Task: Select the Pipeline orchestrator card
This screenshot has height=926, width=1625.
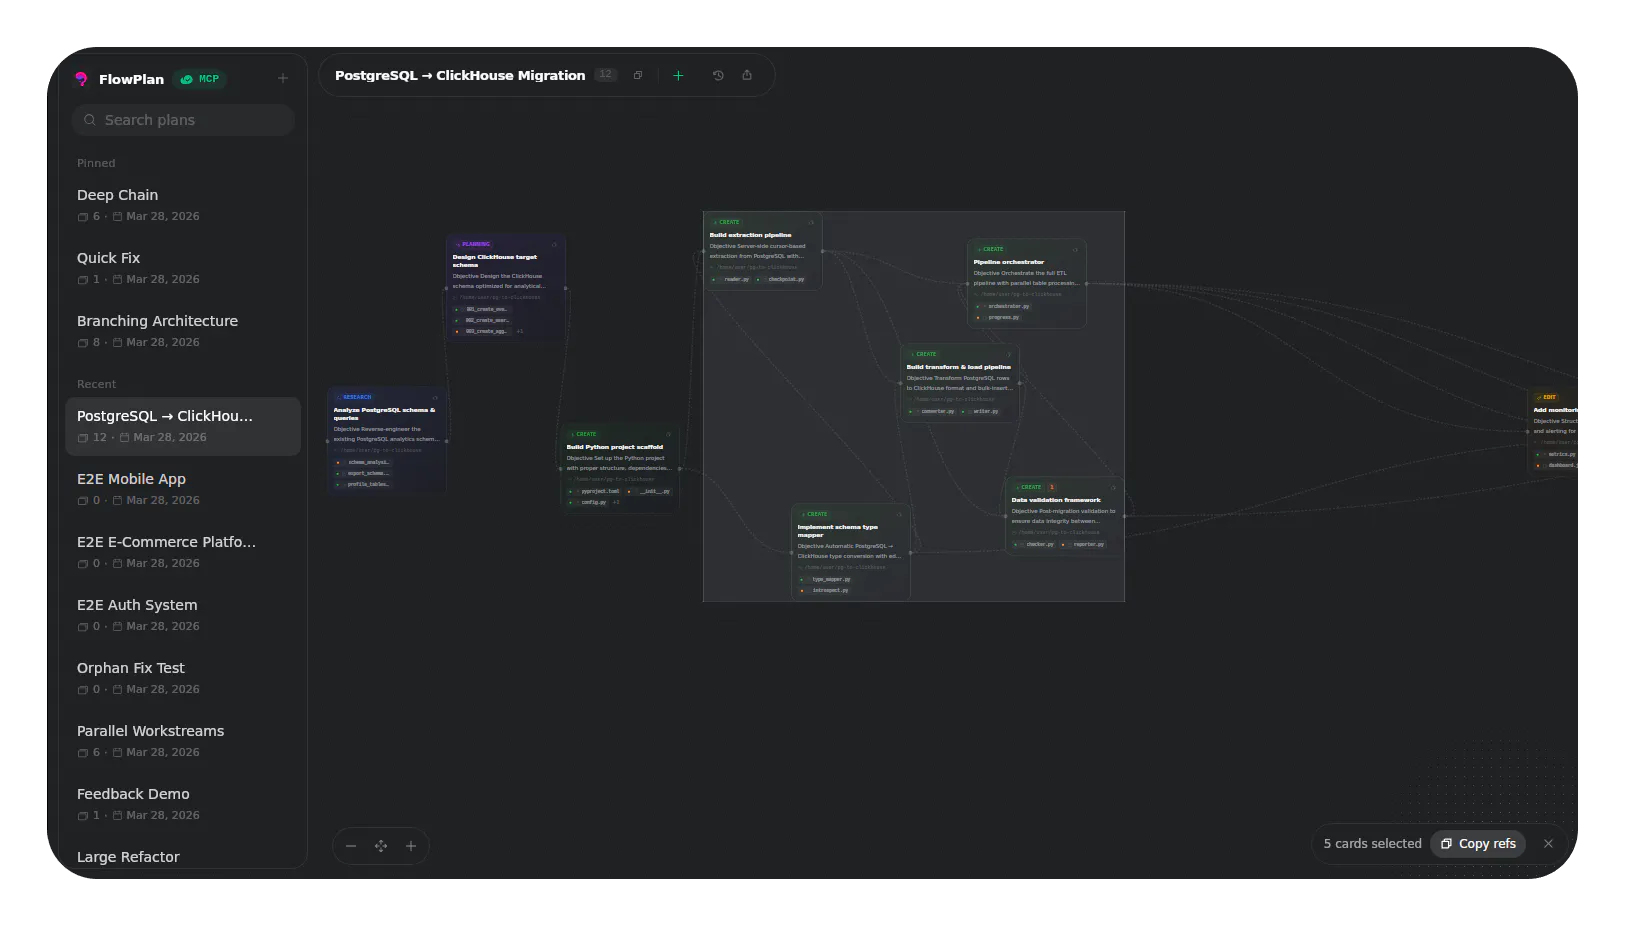Action: (1027, 284)
